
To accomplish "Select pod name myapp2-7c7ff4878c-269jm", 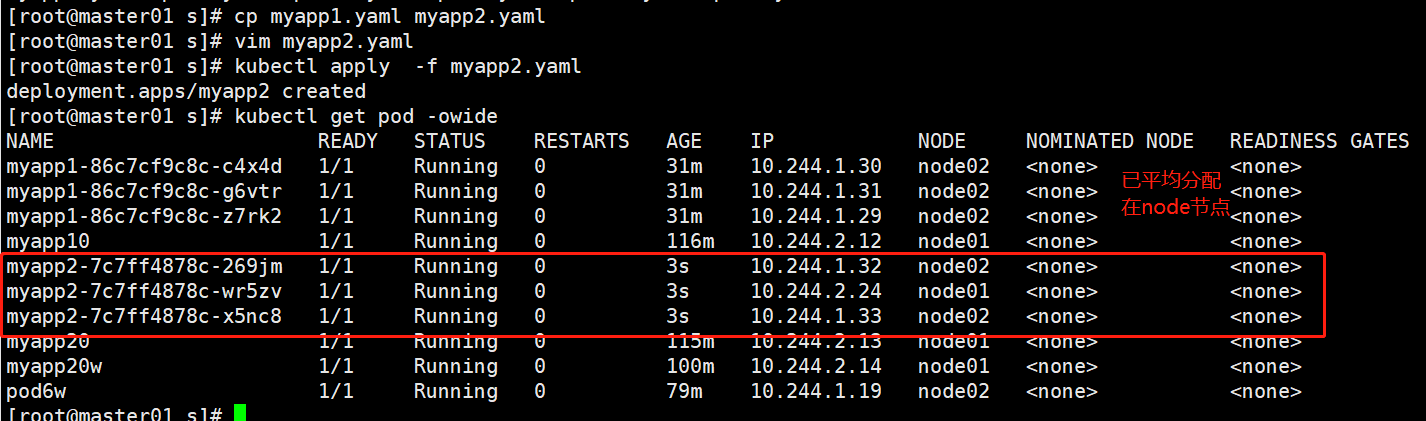I will click(144, 267).
